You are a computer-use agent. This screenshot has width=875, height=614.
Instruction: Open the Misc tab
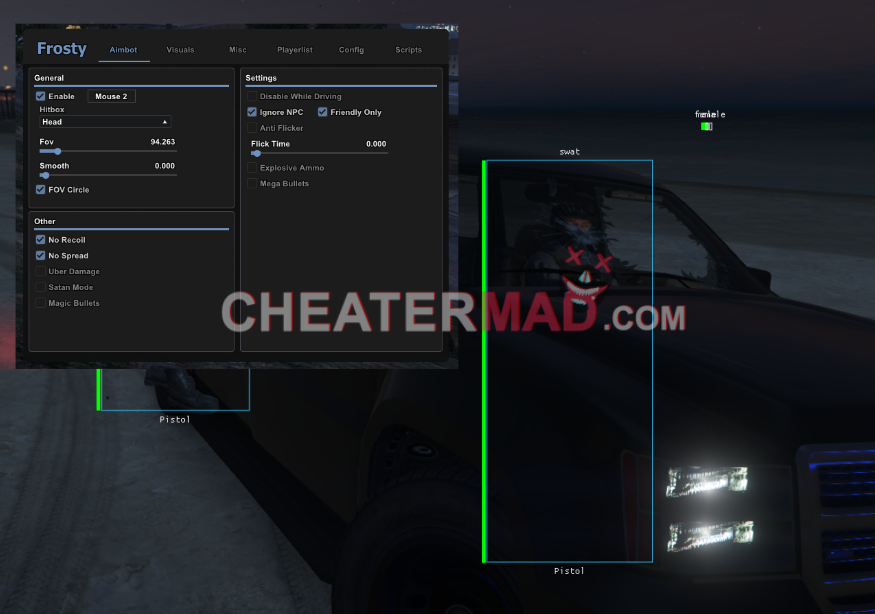pyautogui.click(x=238, y=50)
